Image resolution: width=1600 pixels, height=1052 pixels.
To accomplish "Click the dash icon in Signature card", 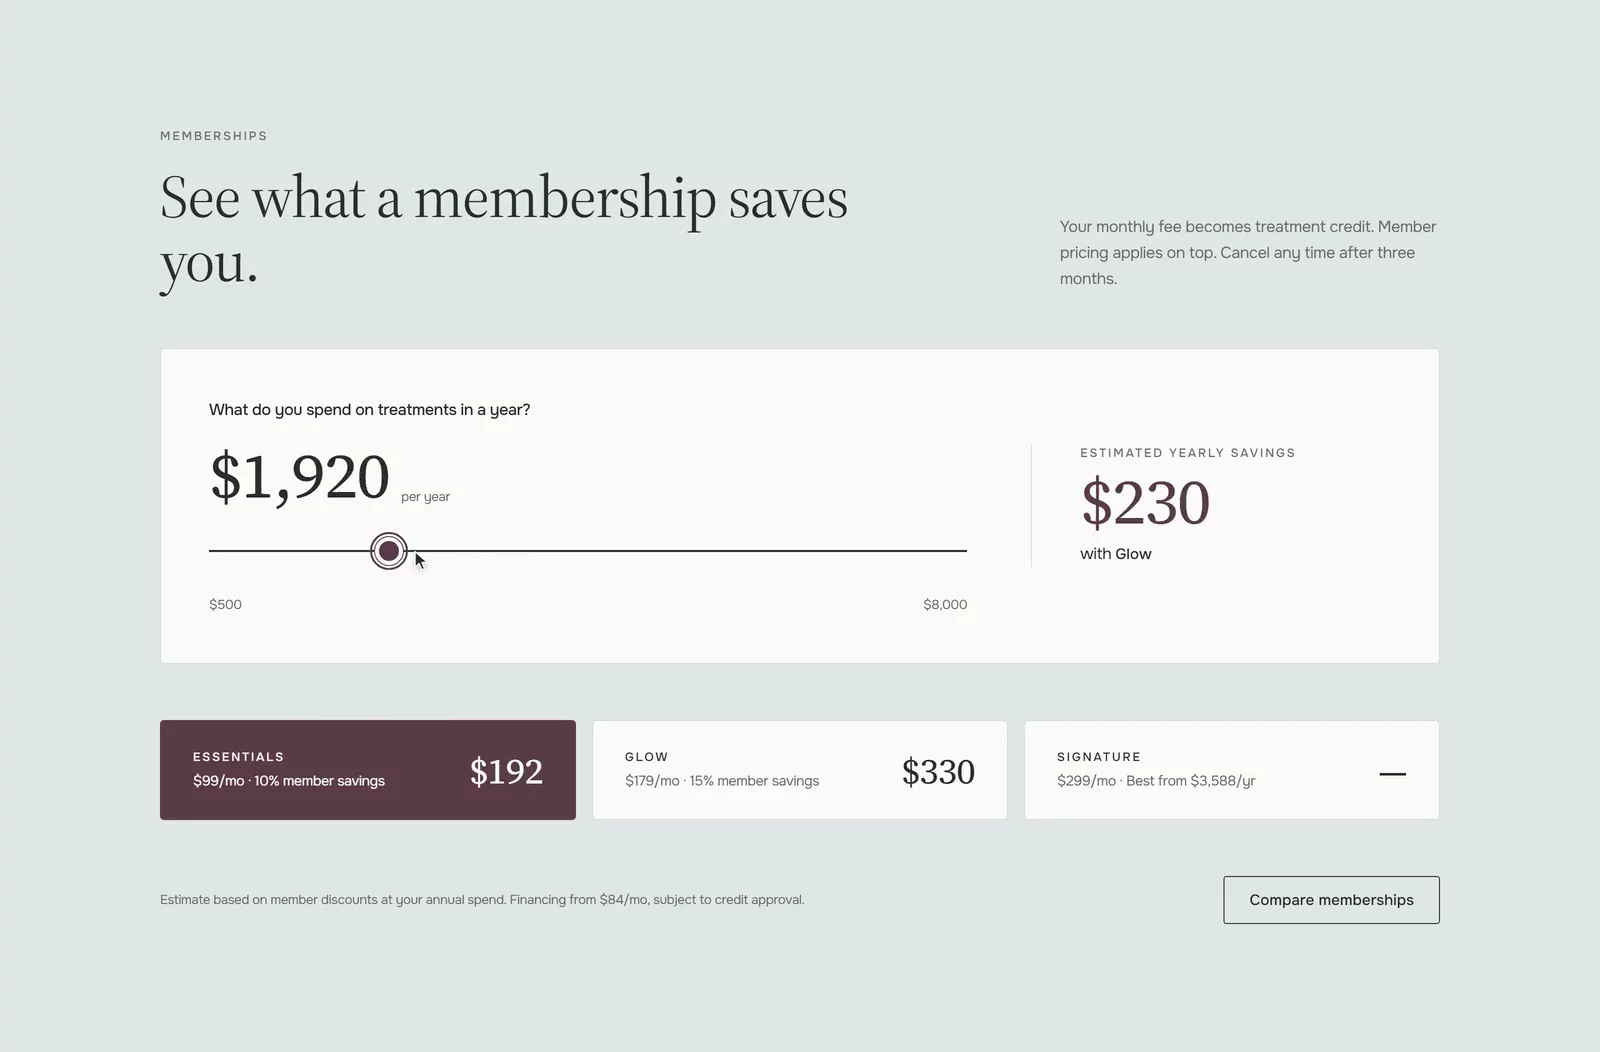I will [1393, 774].
